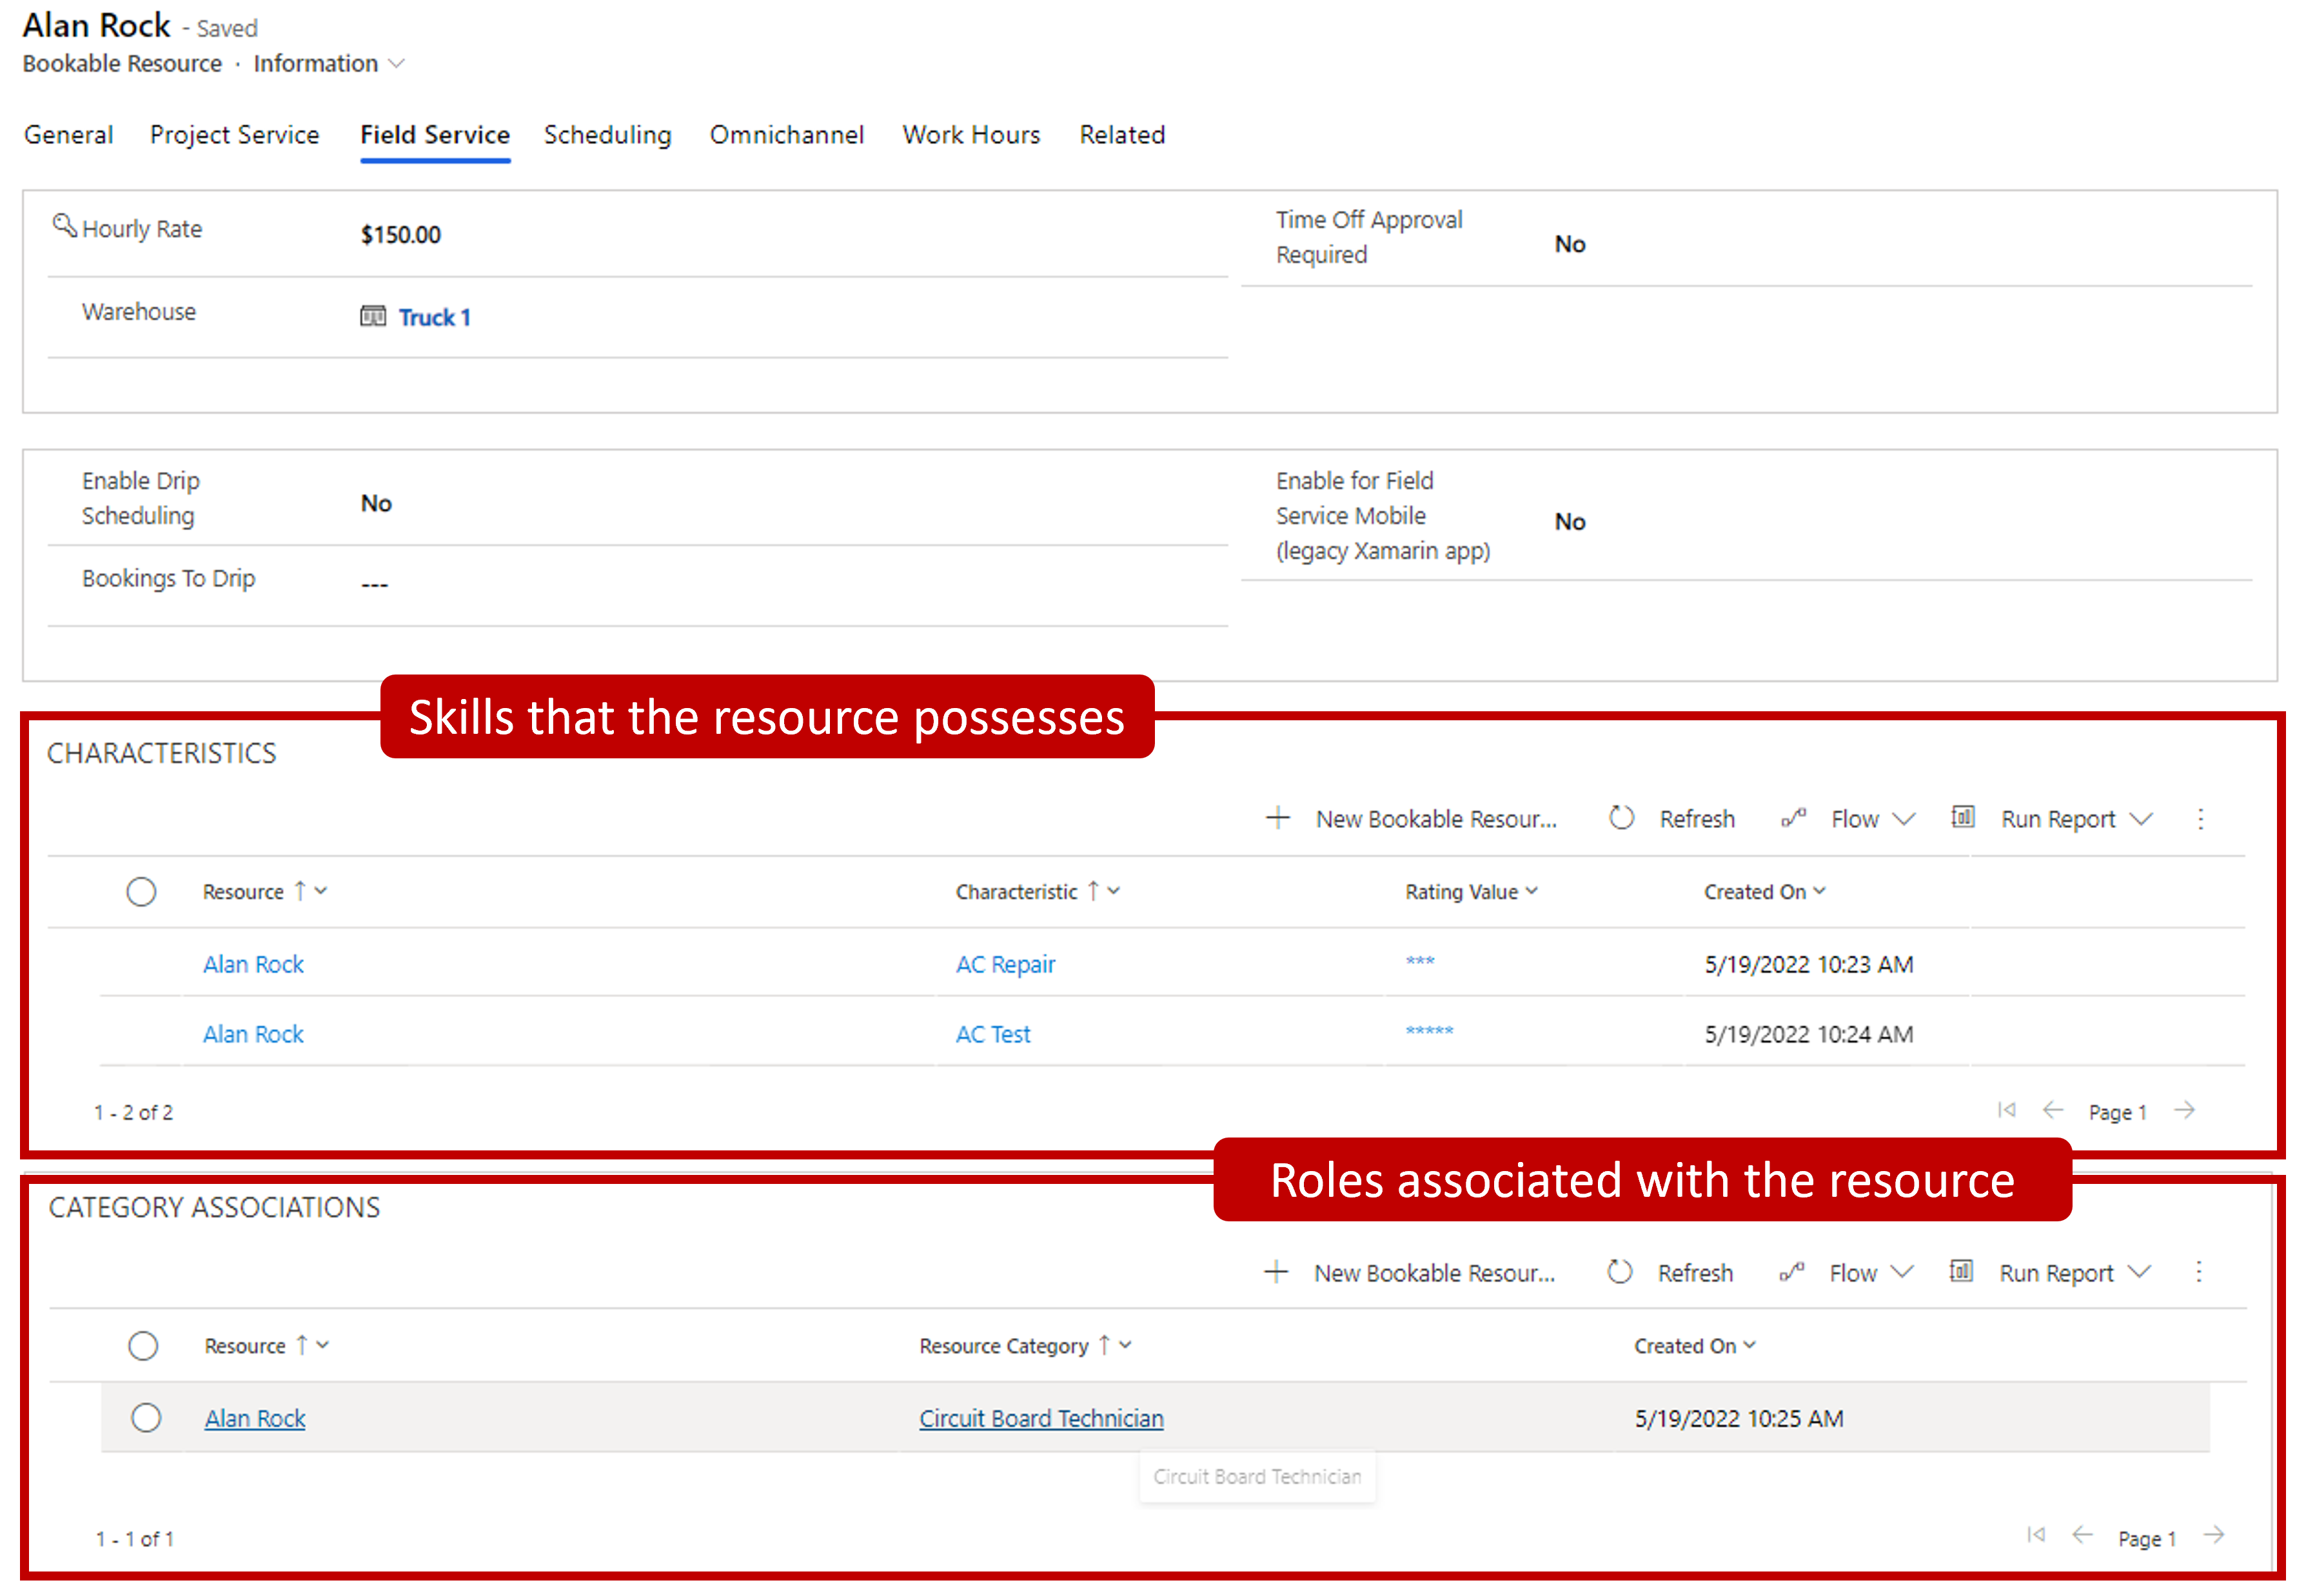2306x1596 pixels.
Task: Switch to the Project Service tab
Action: pos(235,134)
